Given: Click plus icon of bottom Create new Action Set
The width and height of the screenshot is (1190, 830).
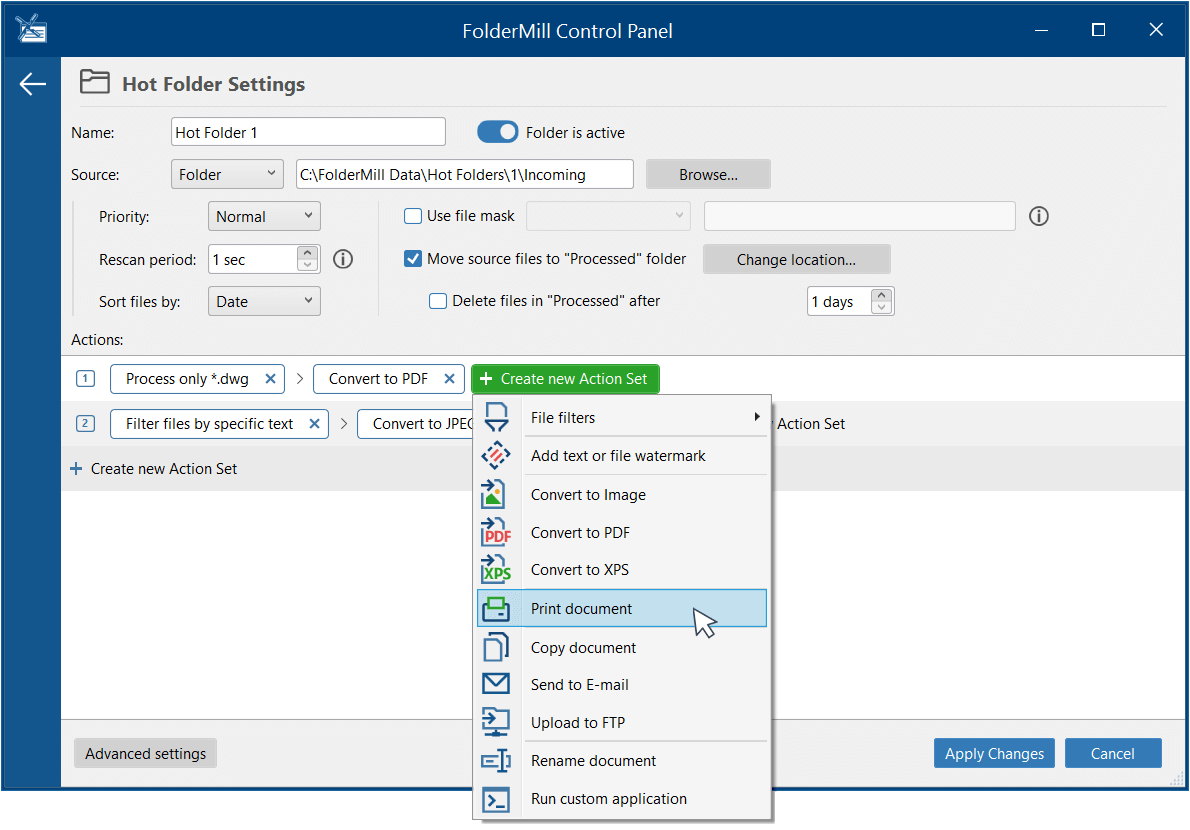Looking at the screenshot, I should tap(76, 469).
